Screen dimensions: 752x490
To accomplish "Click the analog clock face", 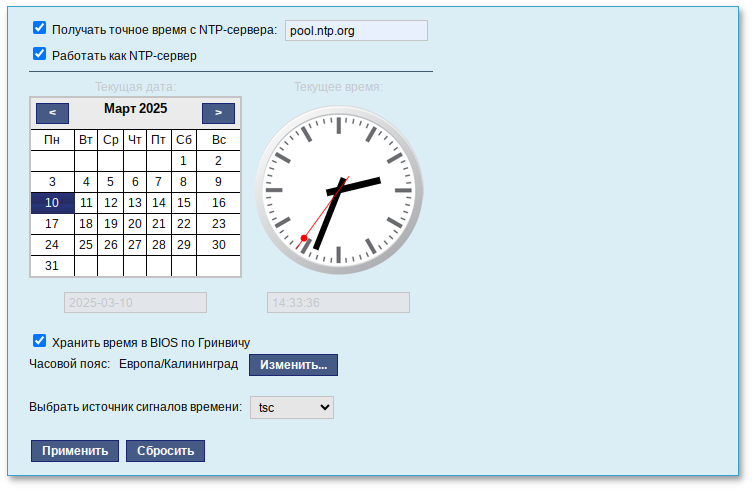I will (339, 190).
